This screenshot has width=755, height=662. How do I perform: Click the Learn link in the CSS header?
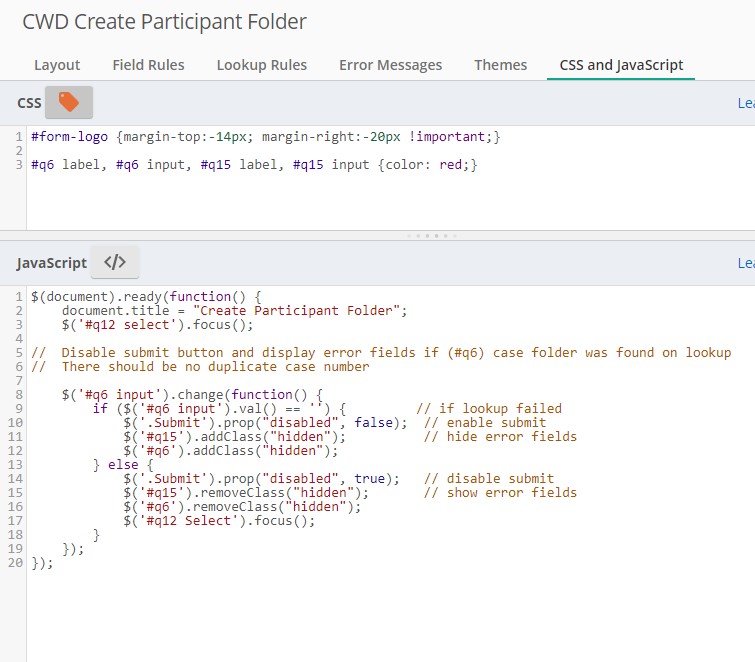pos(745,103)
